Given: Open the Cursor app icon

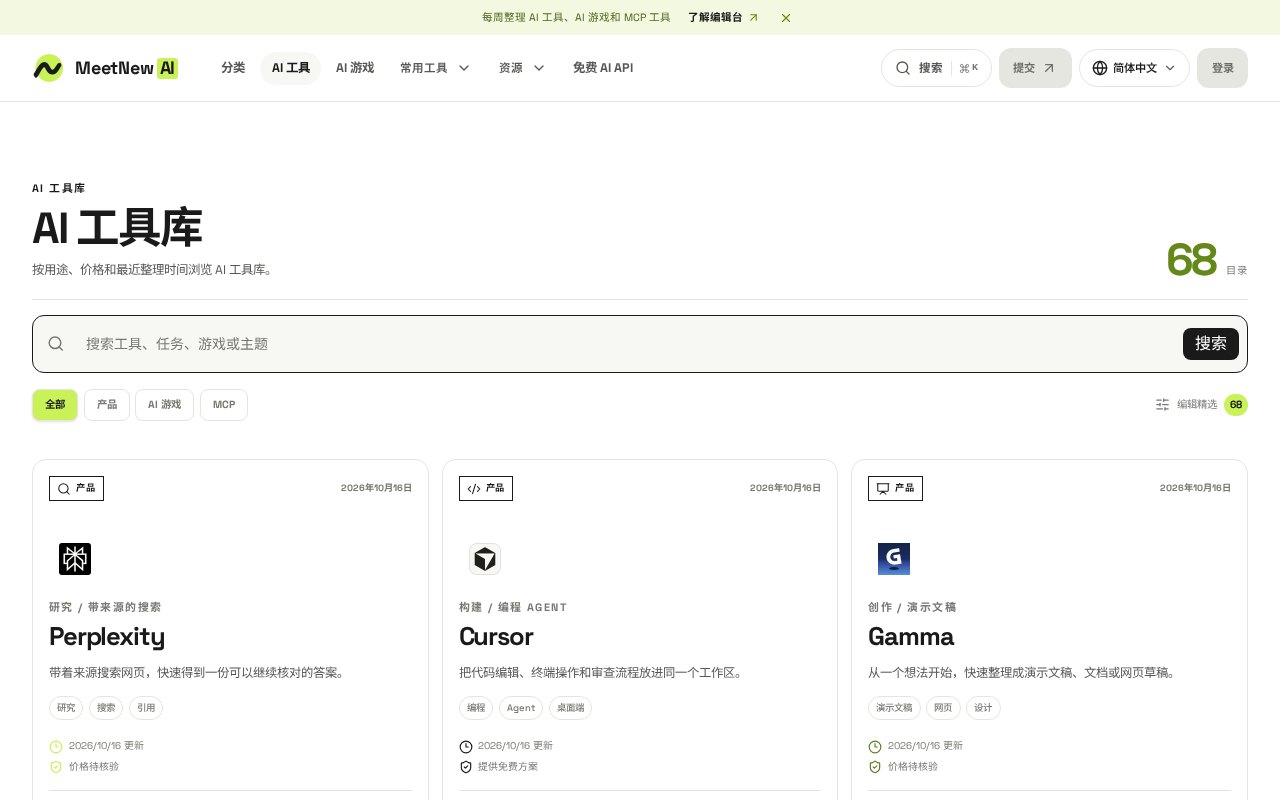Looking at the screenshot, I should [485, 559].
